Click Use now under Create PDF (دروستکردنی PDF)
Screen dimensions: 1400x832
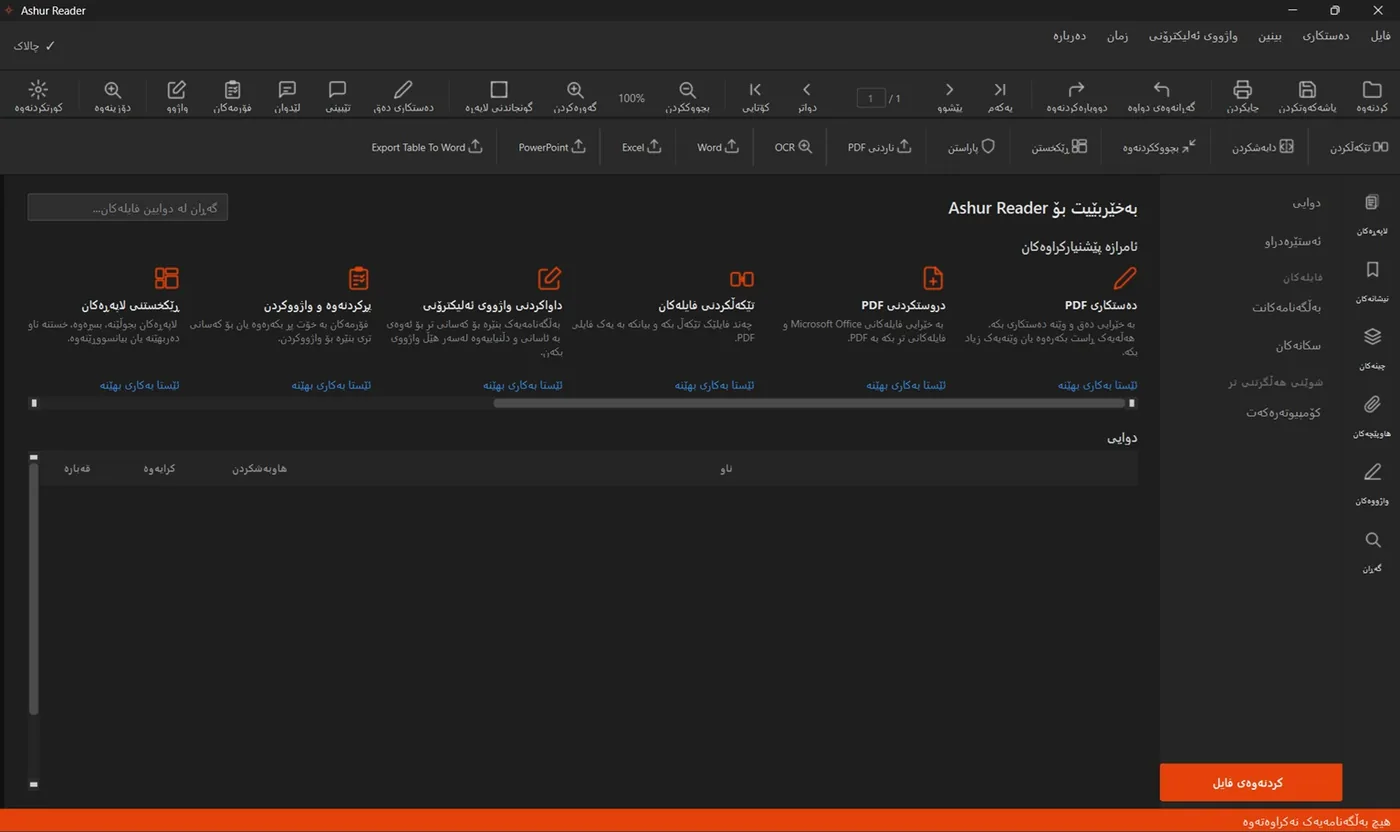pyautogui.click(x=906, y=385)
